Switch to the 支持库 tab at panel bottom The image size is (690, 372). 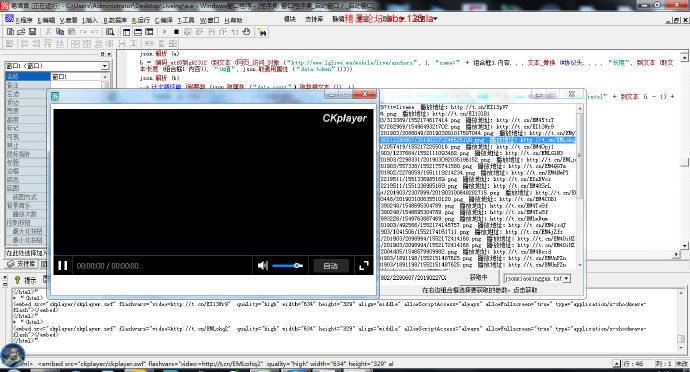coord(22,264)
